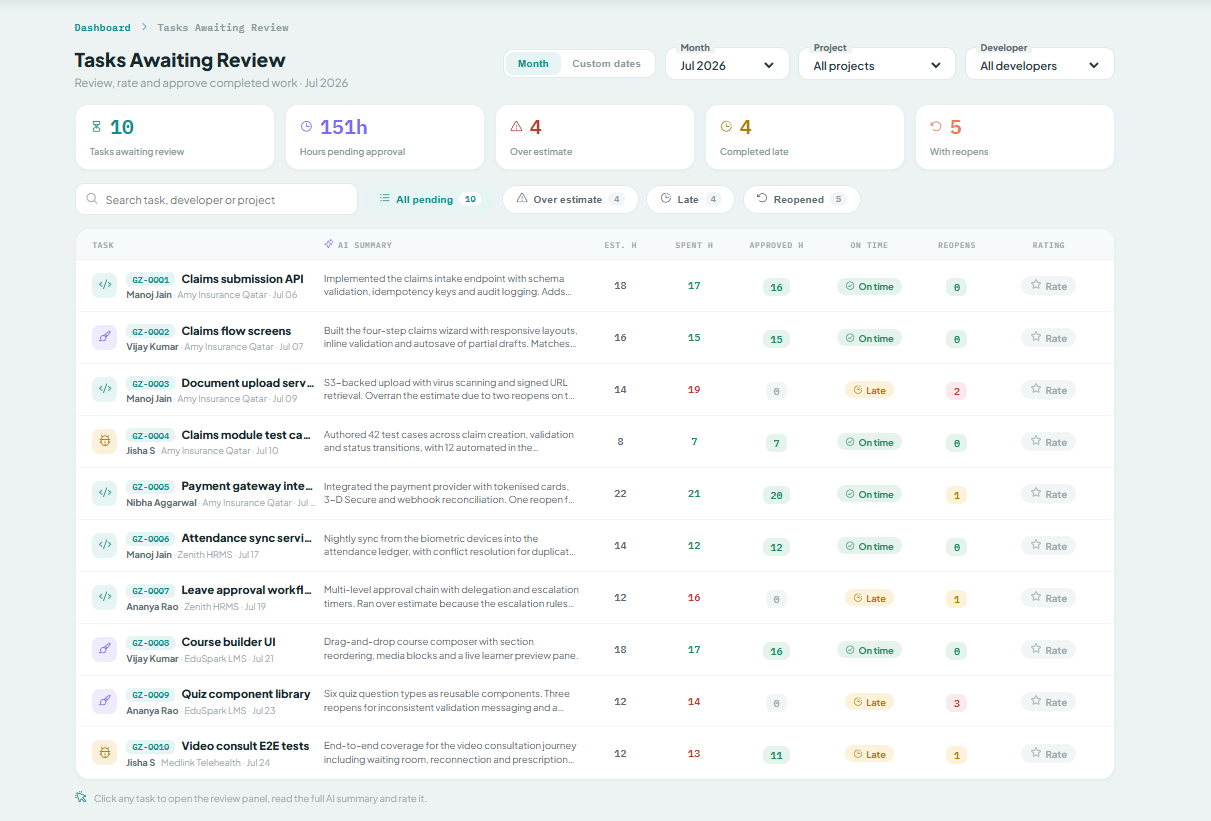Screen dimensions: 1211x821
Task: Open the Project dropdown All projects
Action: 877,64
